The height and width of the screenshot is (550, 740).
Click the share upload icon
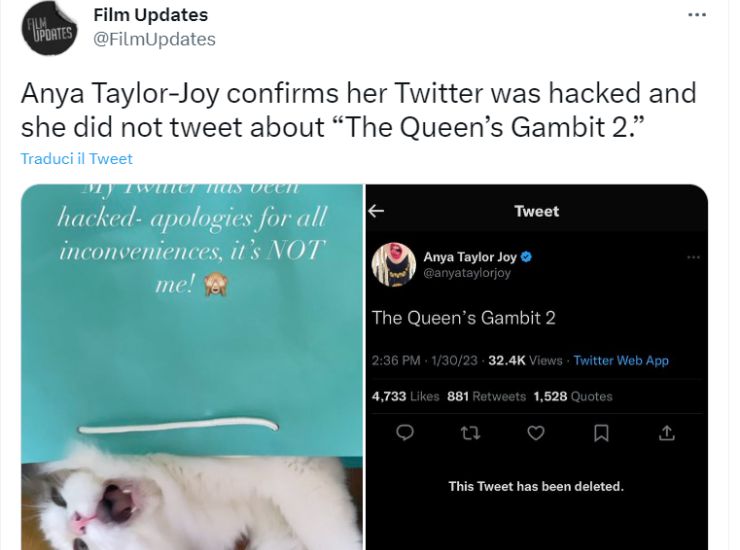pyautogui.click(x=667, y=432)
